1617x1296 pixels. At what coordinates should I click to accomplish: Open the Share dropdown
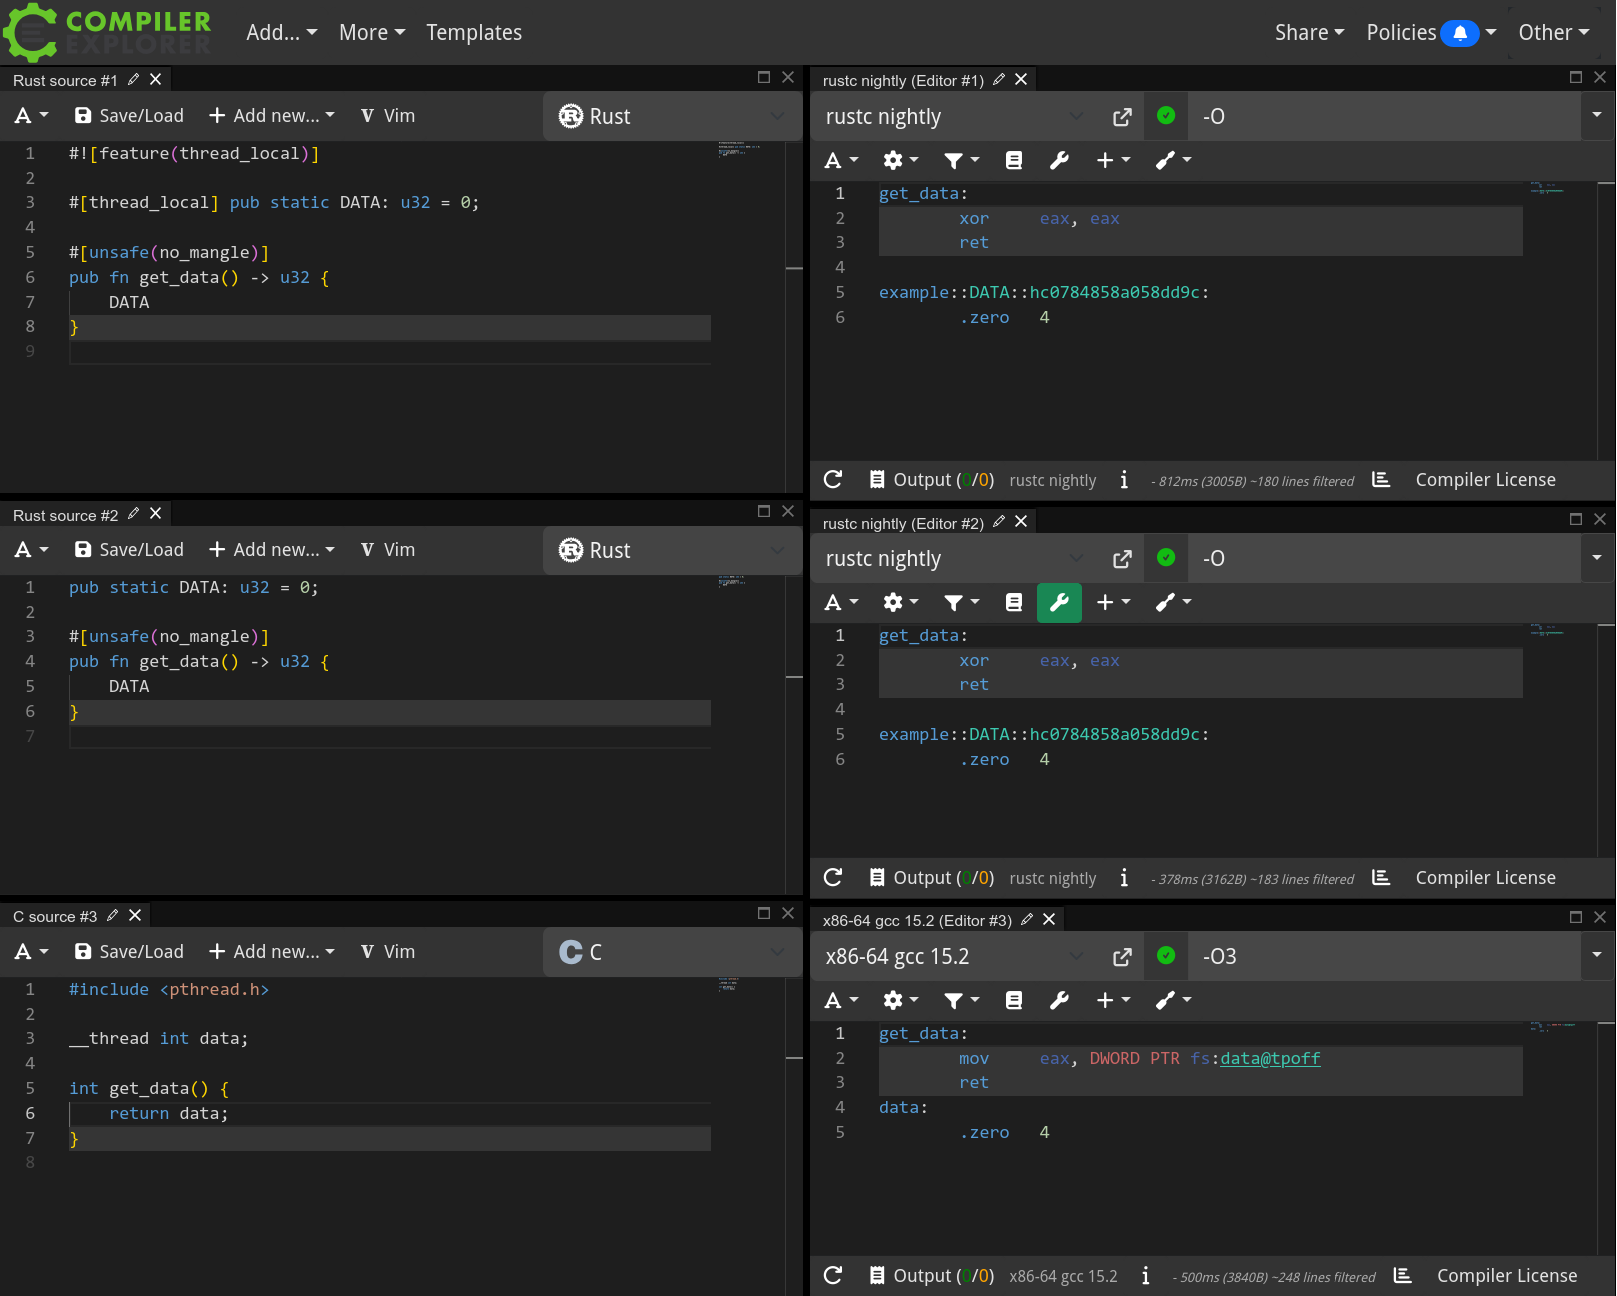click(1309, 32)
